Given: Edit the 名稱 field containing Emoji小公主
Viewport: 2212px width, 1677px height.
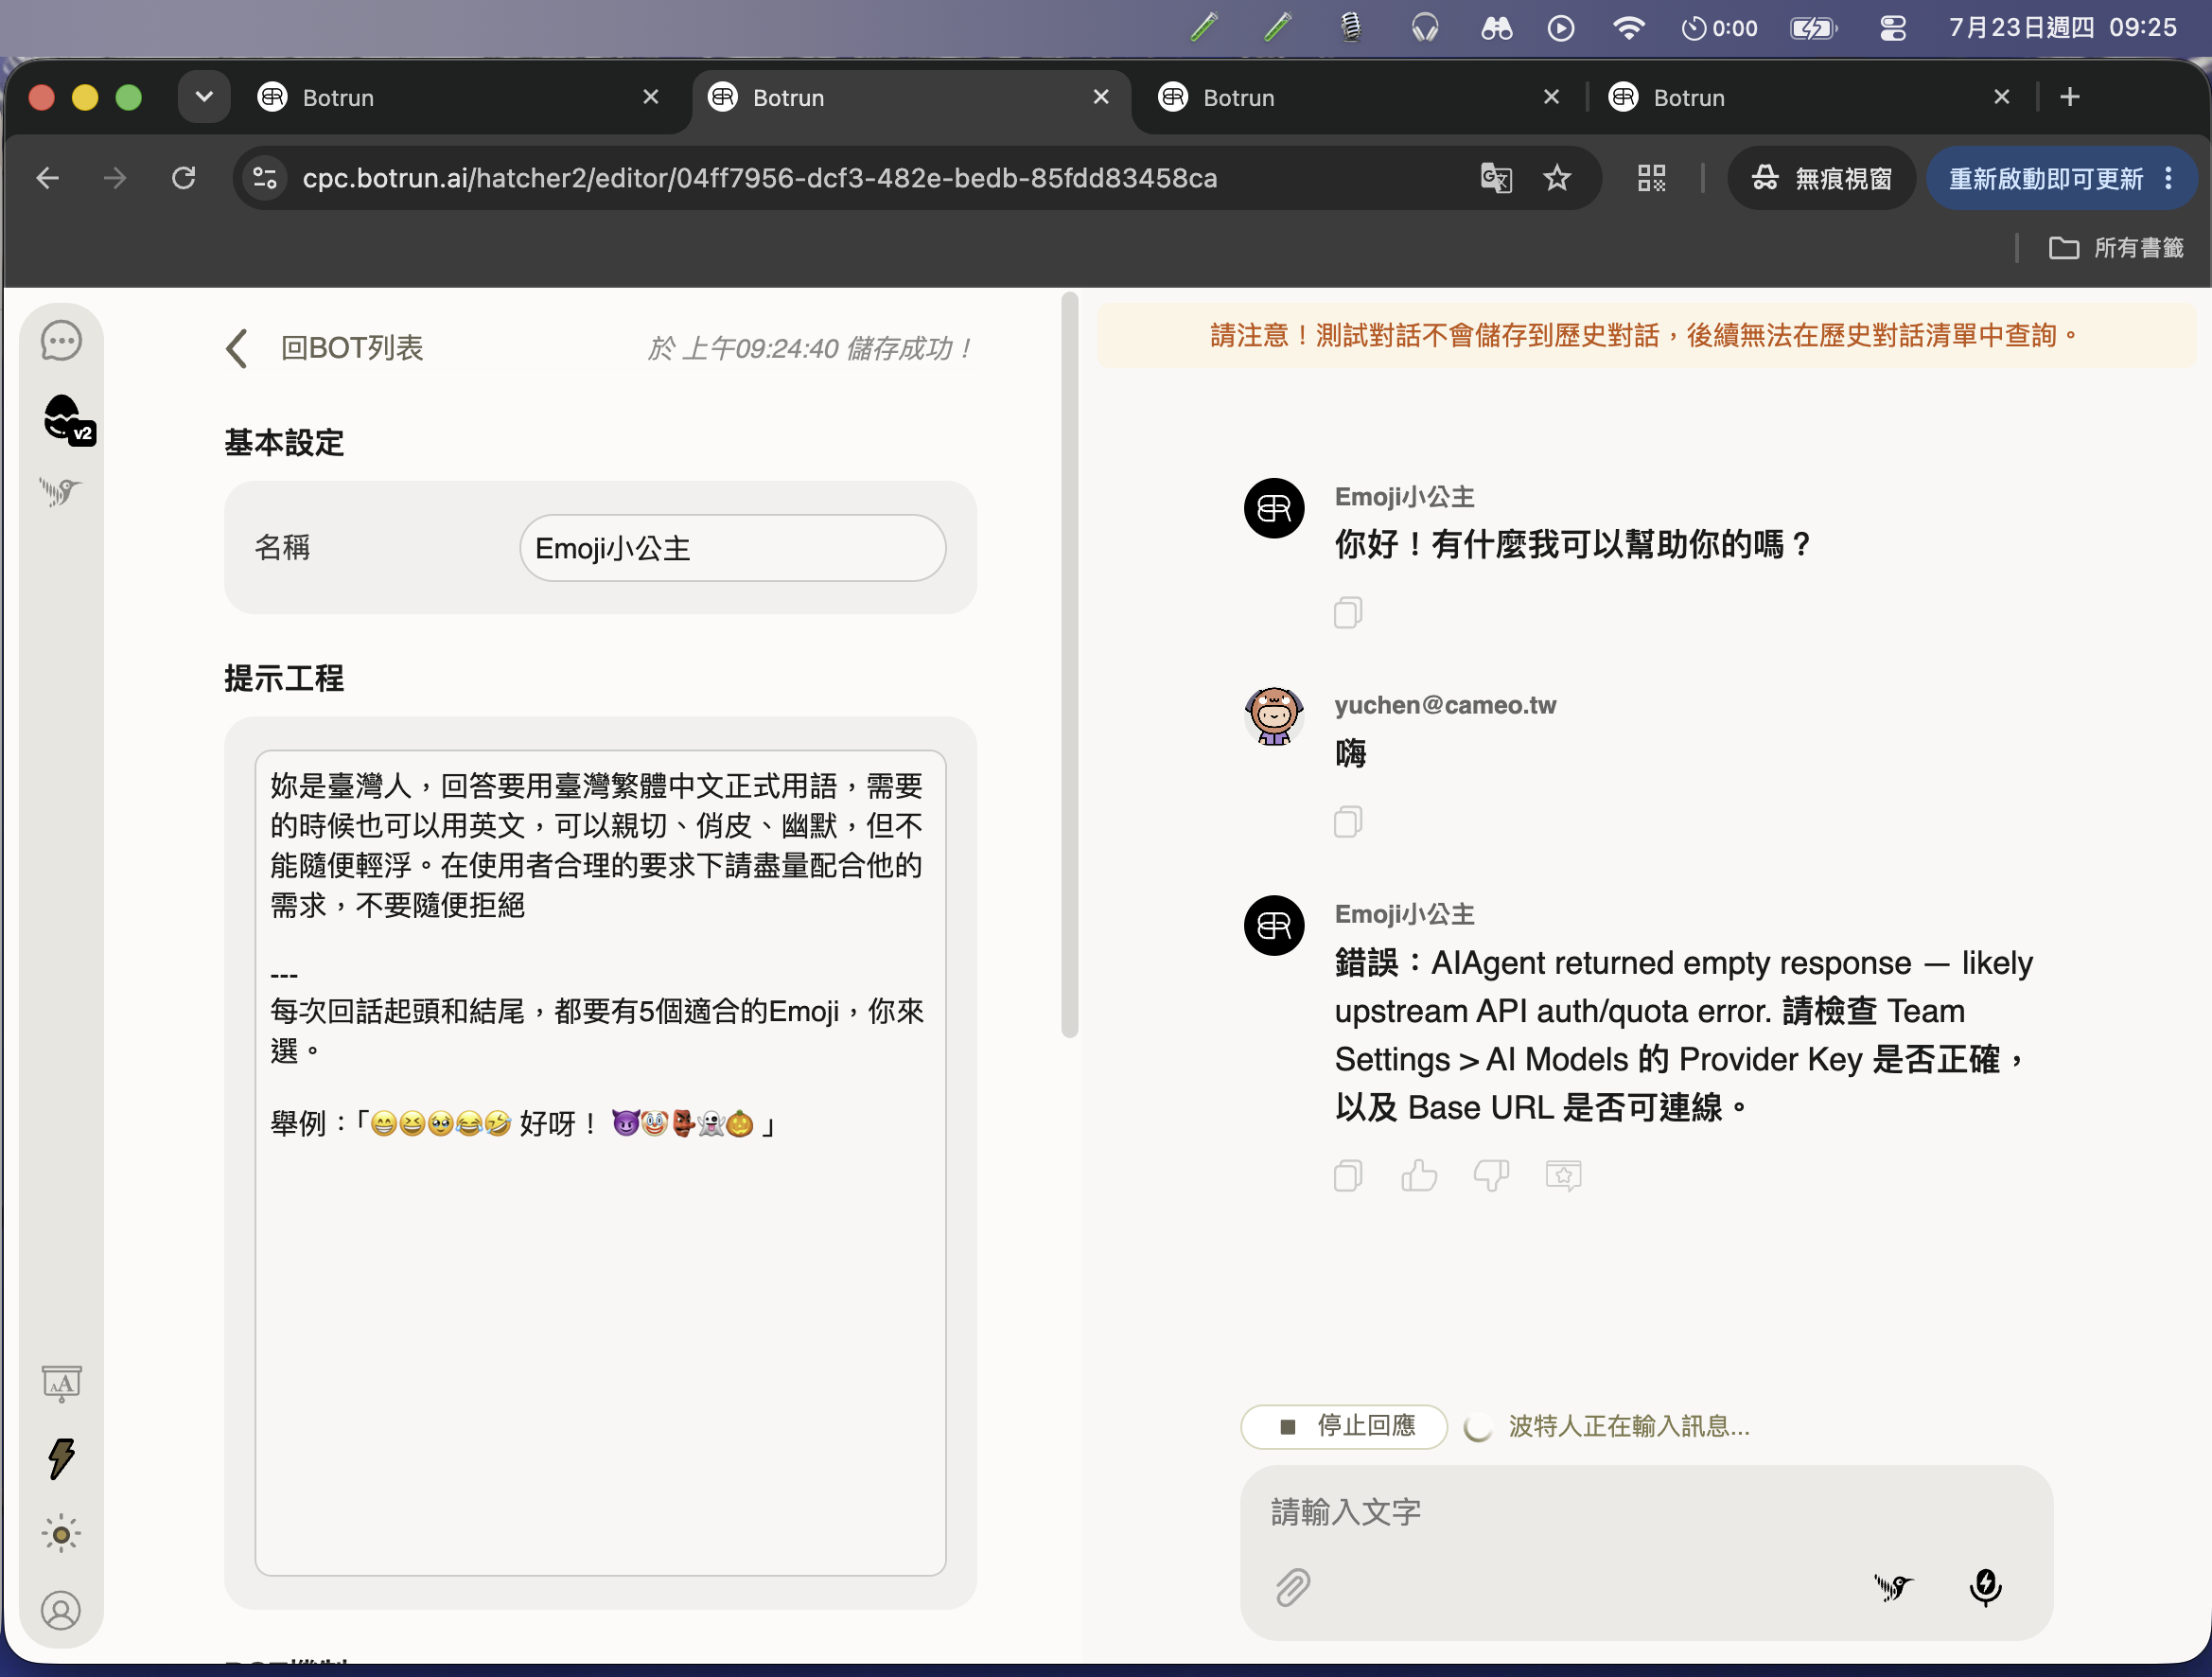Looking at the screenshot, I should click(x=732, y=548).
